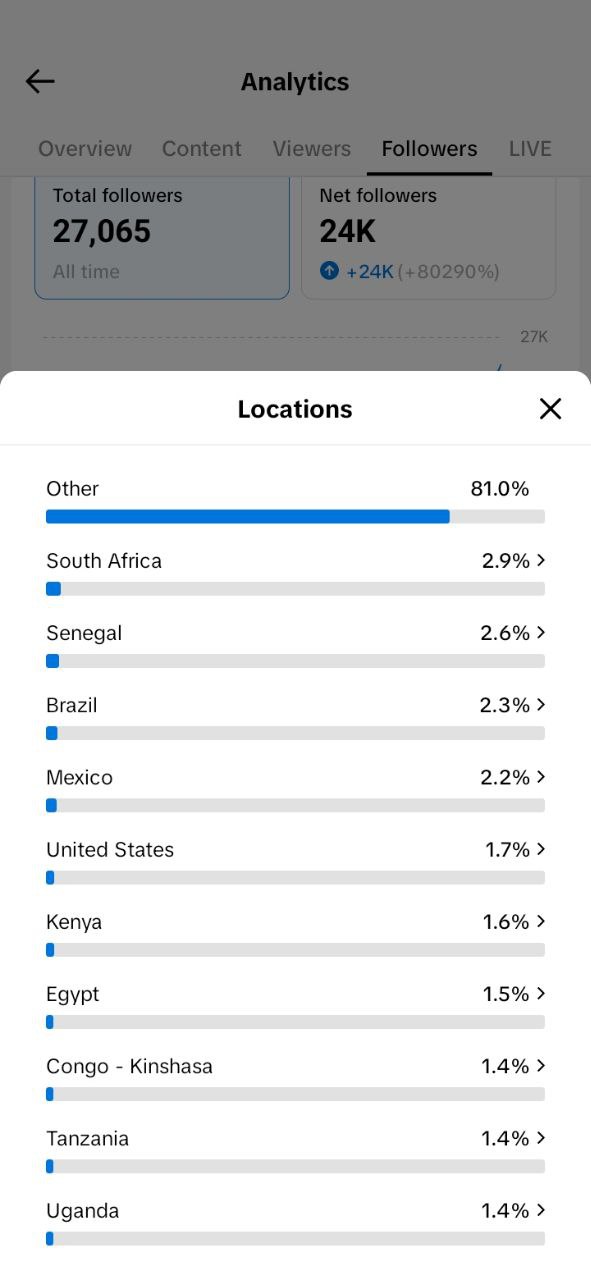Image resolution: width=591 pixels, height=1280 pixels.
Task: Open Brazil chevron arrow
Action: 541,704
